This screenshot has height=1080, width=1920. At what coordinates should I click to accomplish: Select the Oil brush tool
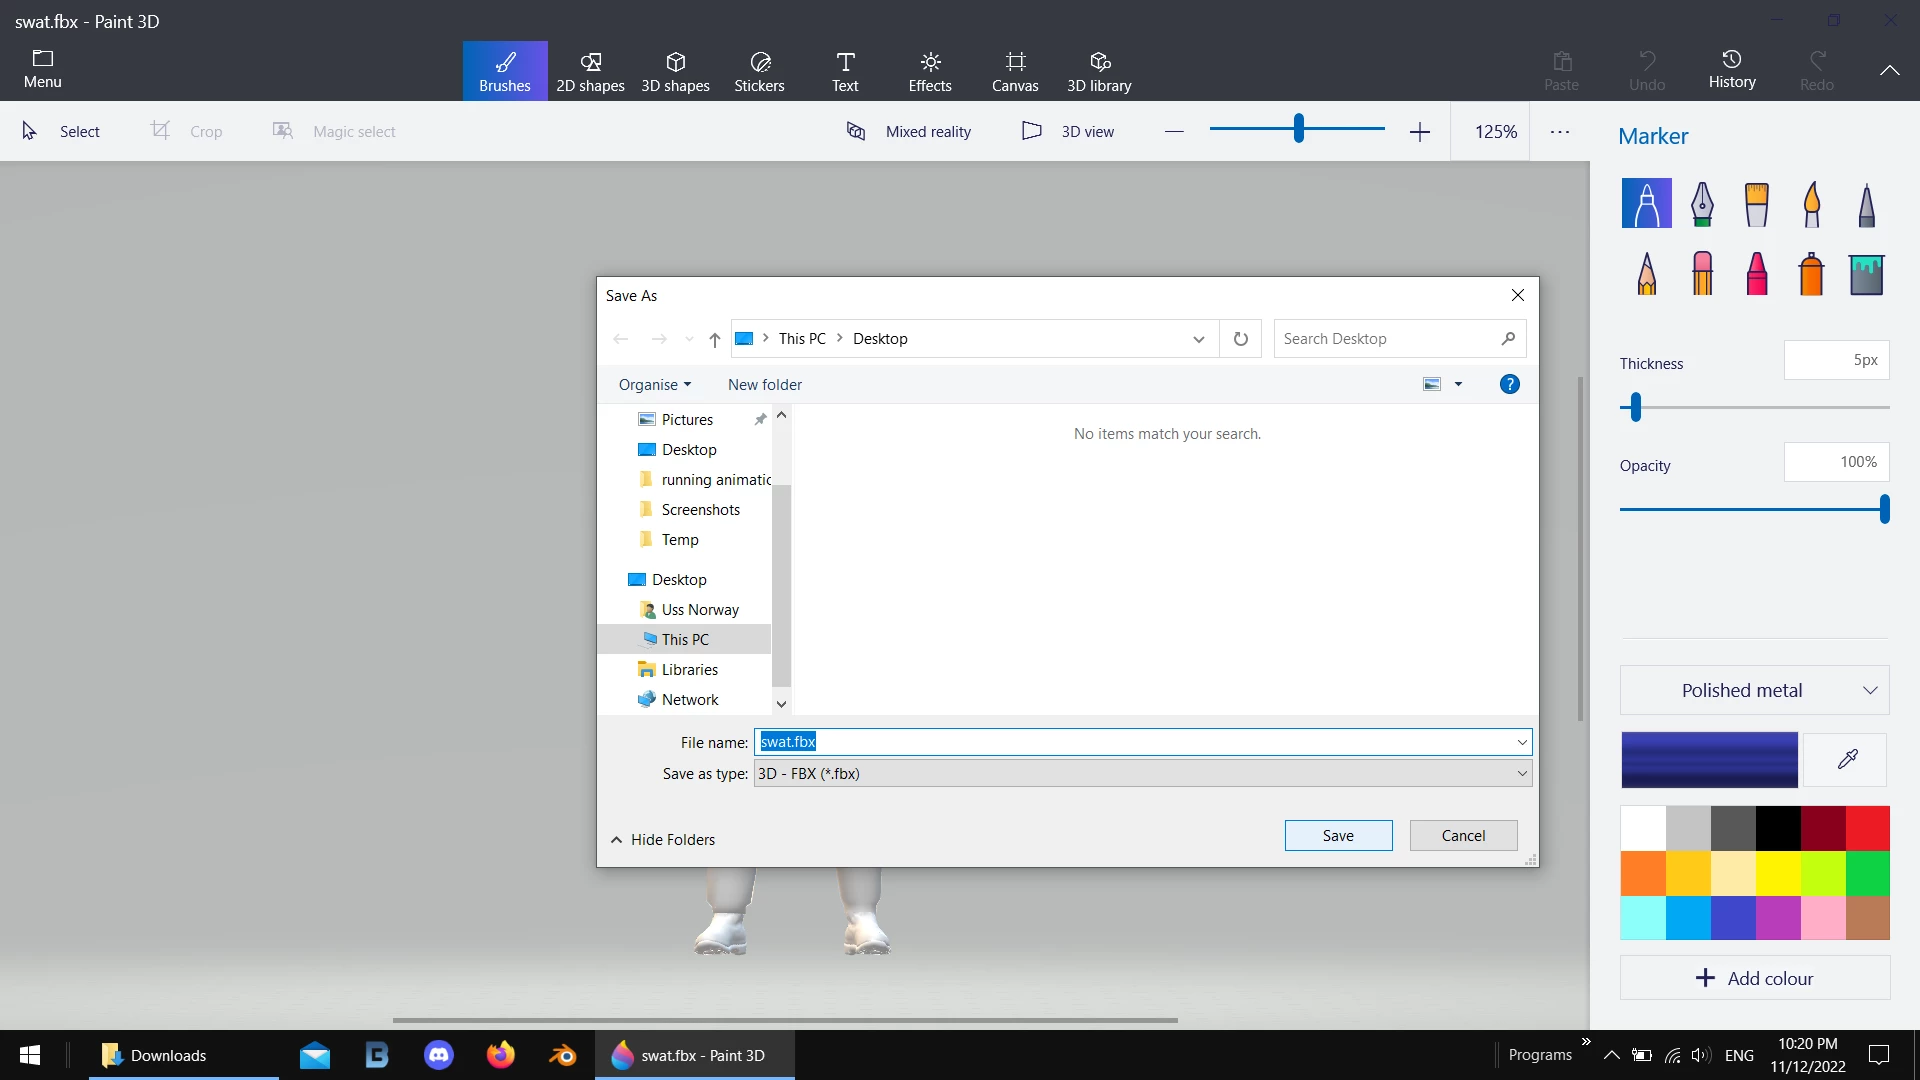(1756, 204)
